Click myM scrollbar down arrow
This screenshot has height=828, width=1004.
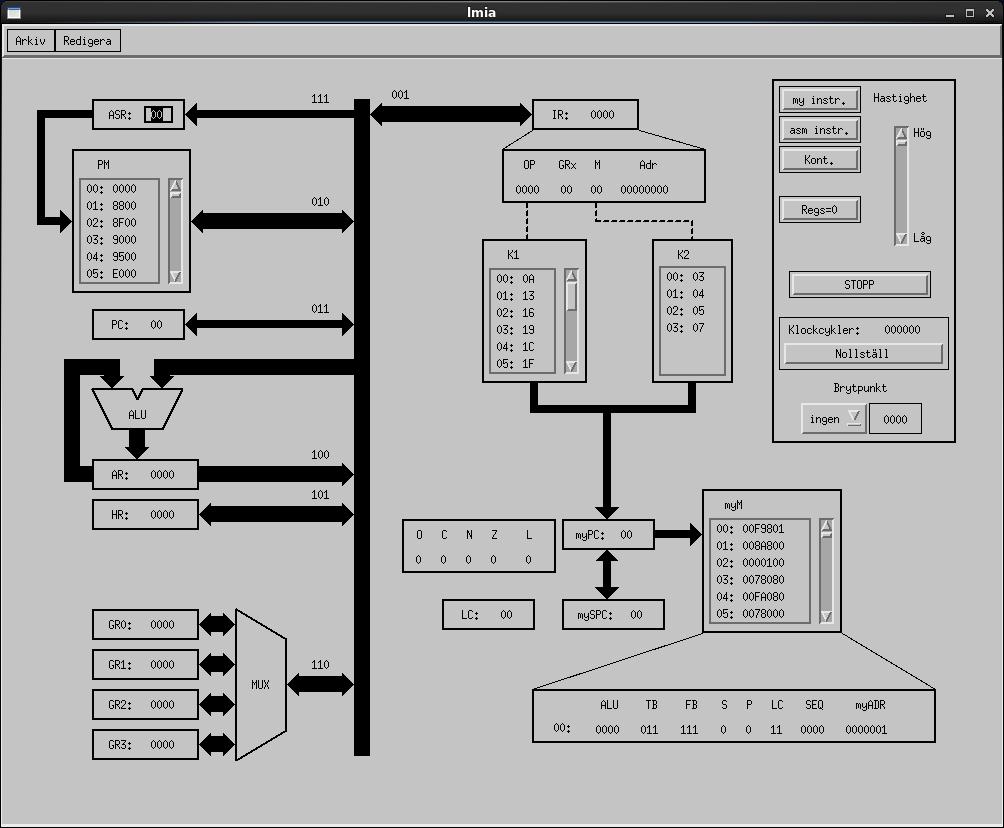[826, 616]
